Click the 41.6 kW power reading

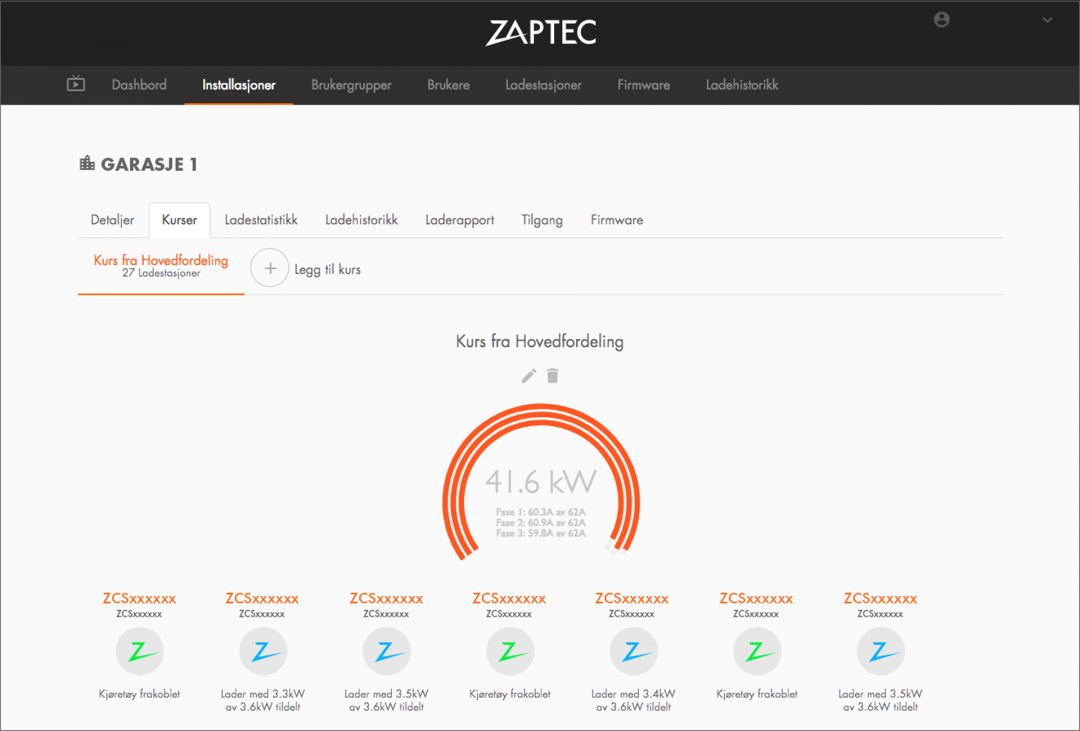tap(541, 482)
